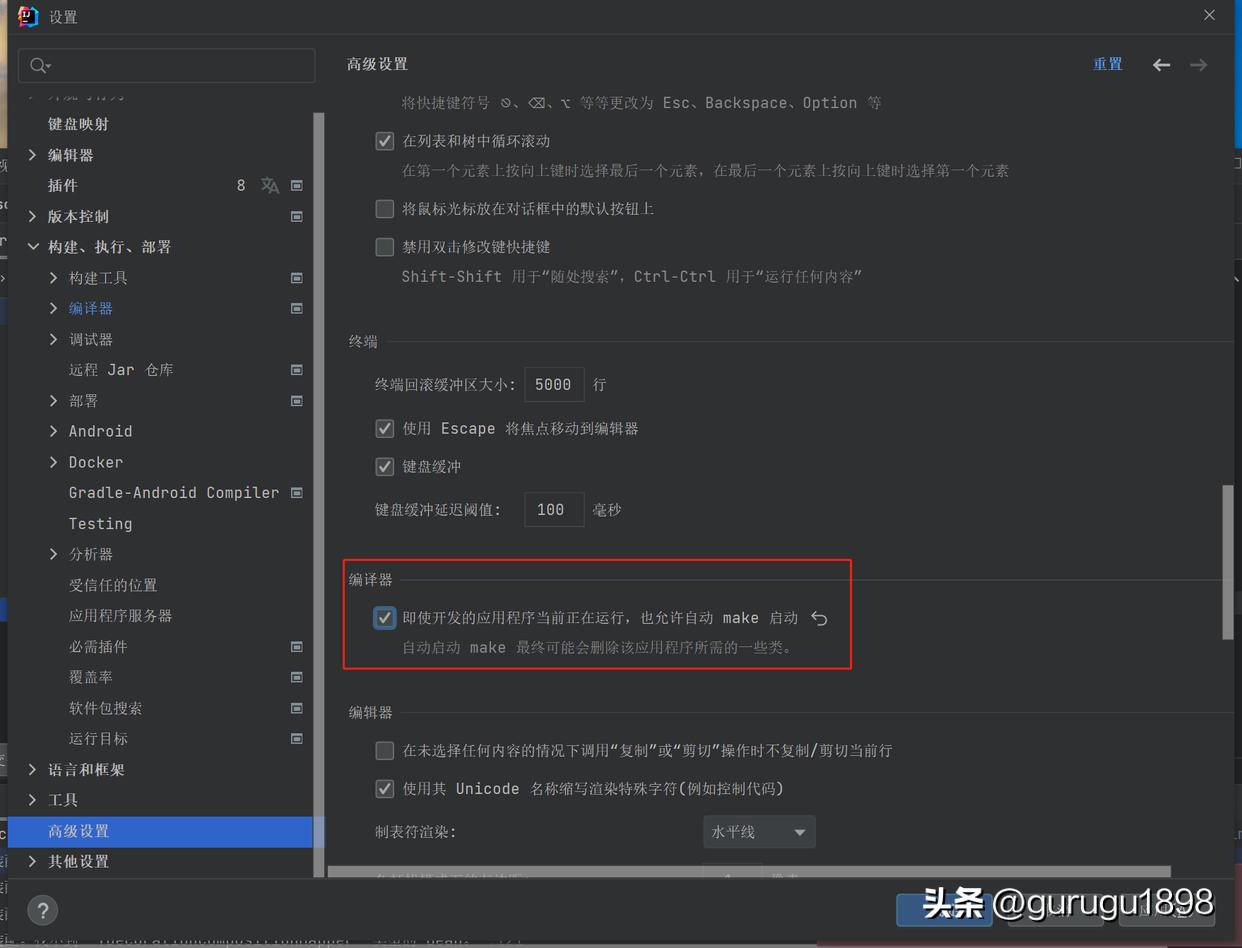Click the back navigation arrow near 重置
This screenshot has height=948, width=1242.
(1160, 64)
